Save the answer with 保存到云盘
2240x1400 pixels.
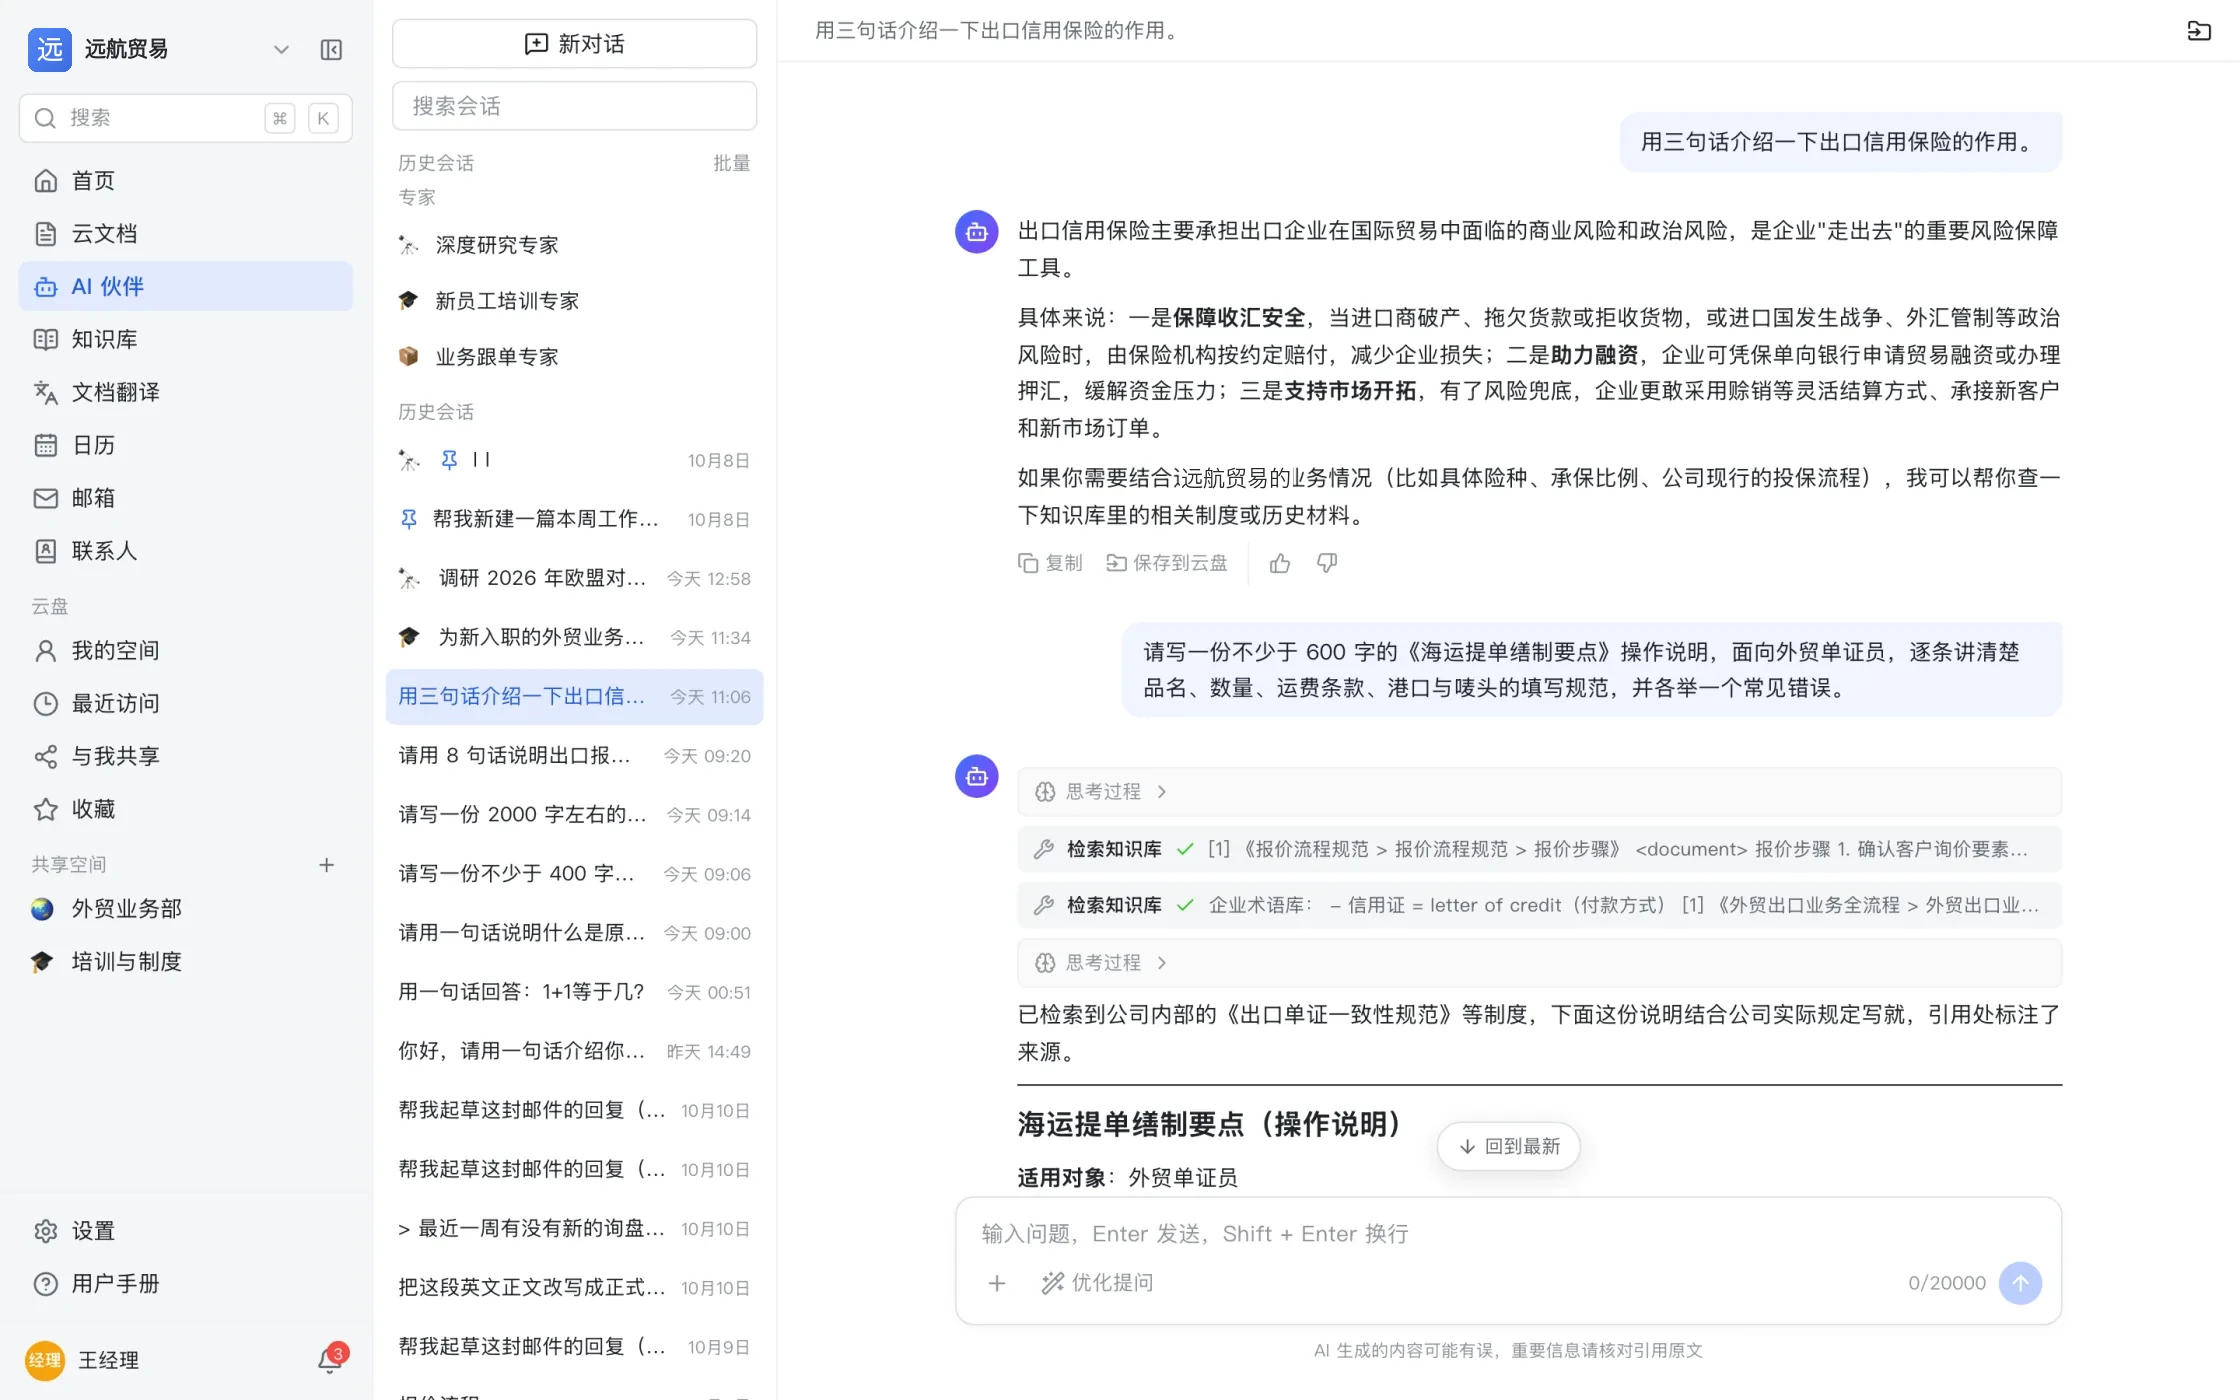(x=1166, y=564)
